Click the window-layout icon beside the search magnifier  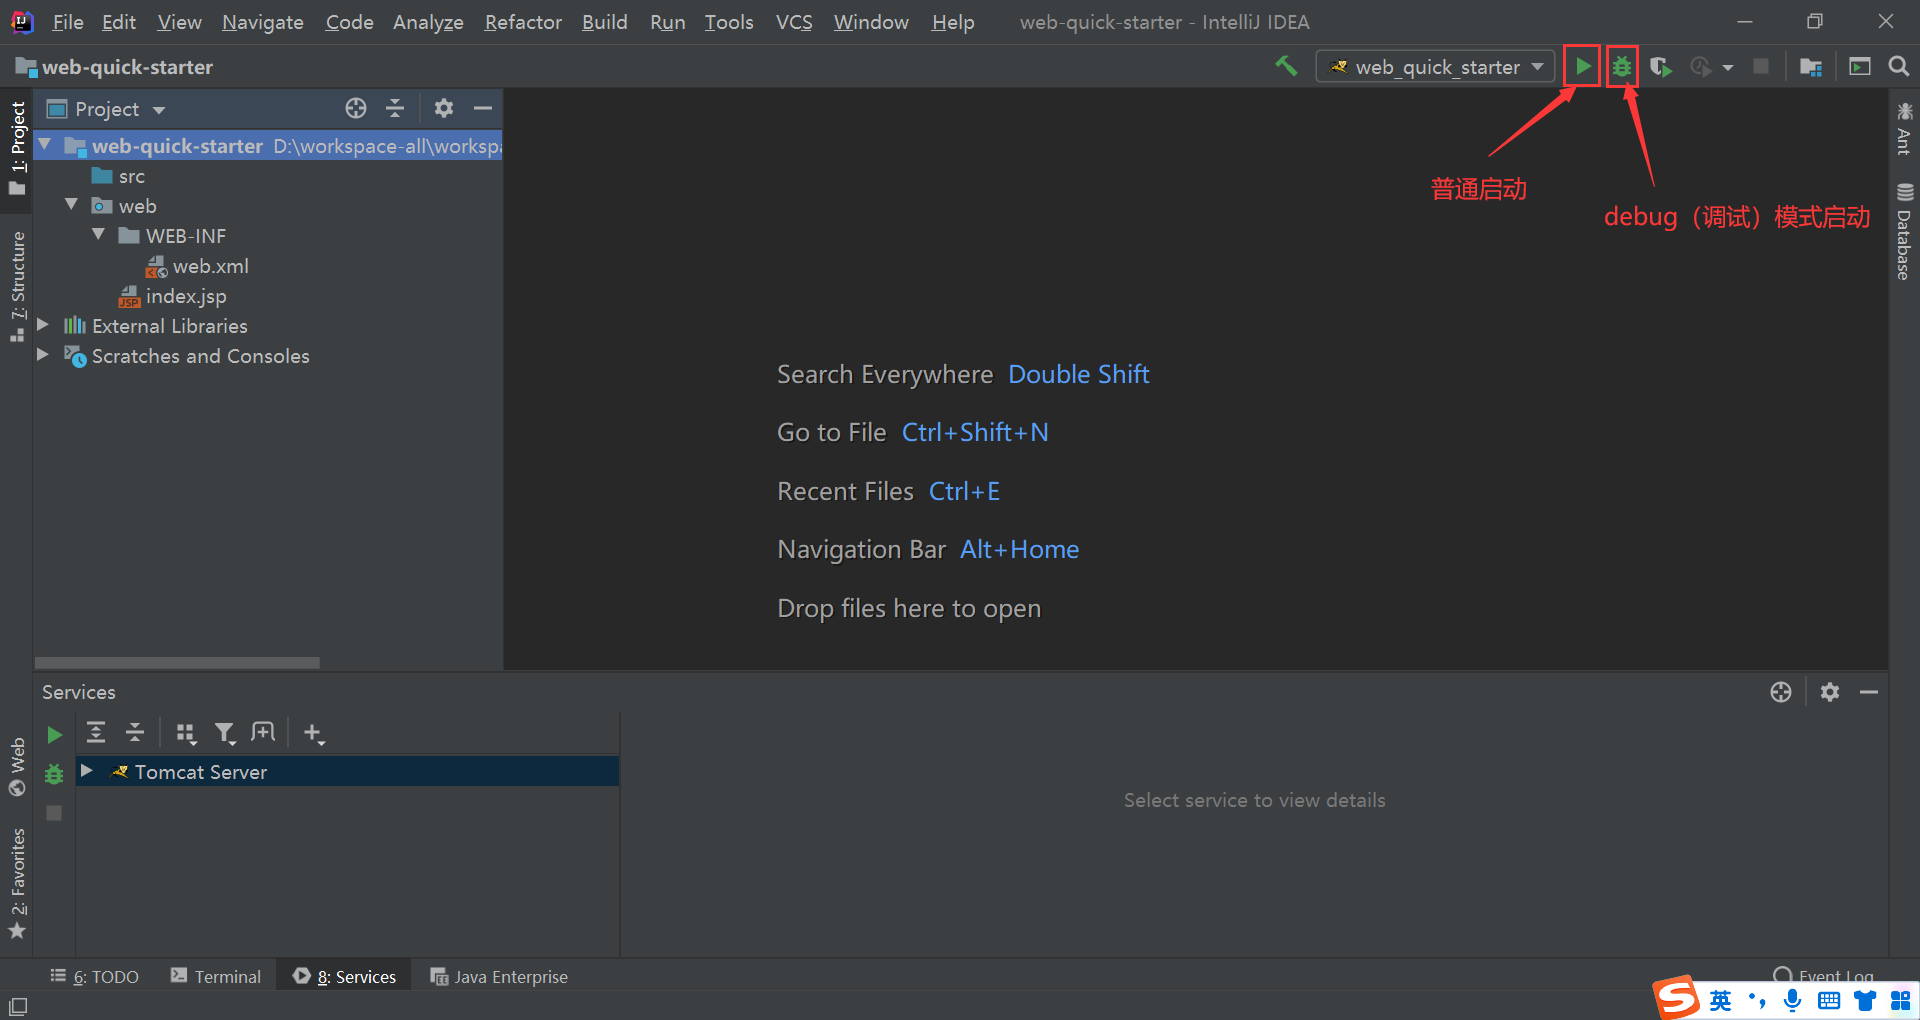(x=1860, y=67)
